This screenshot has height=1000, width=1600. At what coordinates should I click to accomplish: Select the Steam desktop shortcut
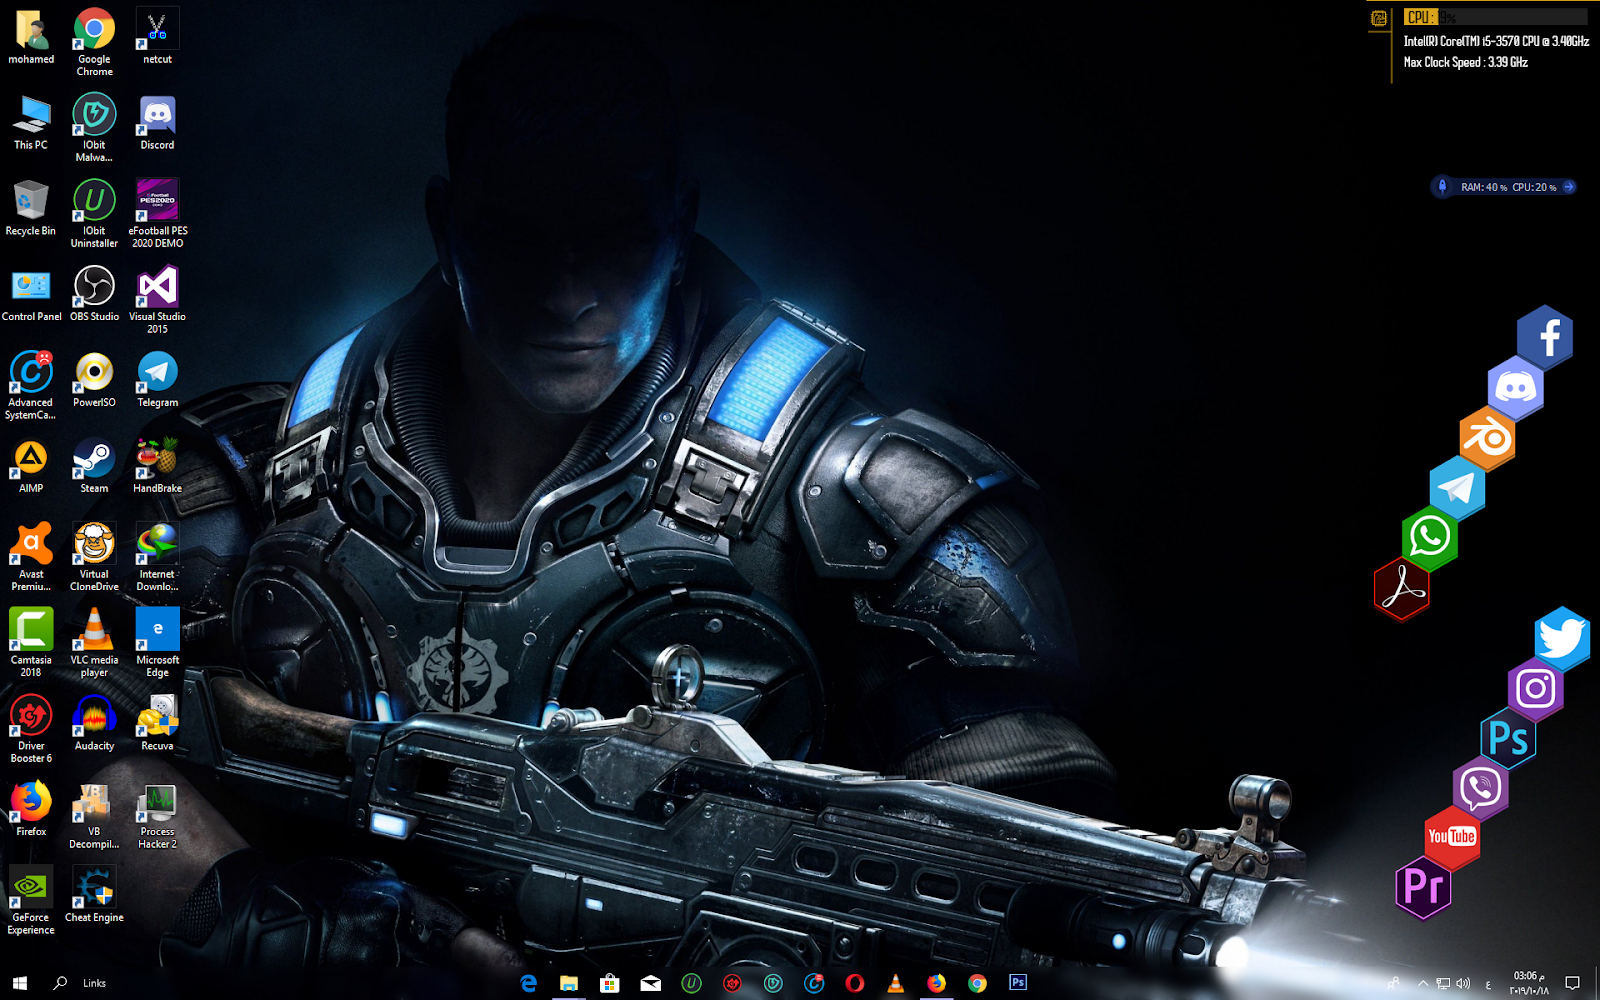pos(94,467)
